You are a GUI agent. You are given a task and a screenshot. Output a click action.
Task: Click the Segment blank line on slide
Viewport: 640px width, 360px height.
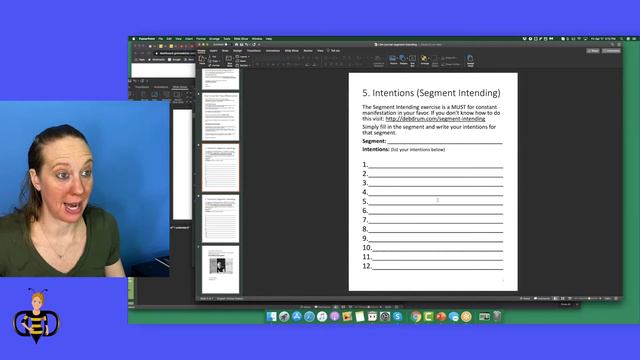(x=445, y=141)
